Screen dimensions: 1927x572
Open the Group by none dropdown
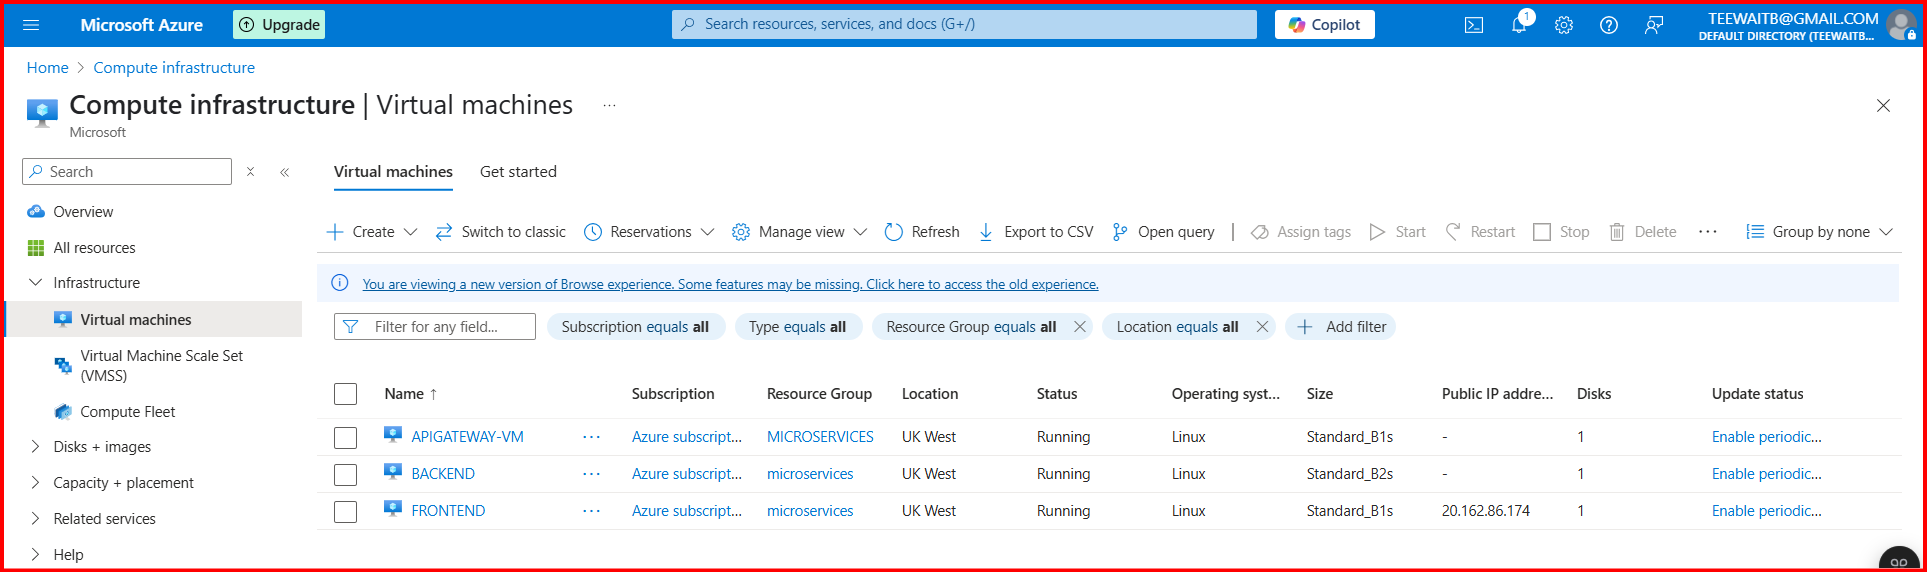tap(1820, 232)
